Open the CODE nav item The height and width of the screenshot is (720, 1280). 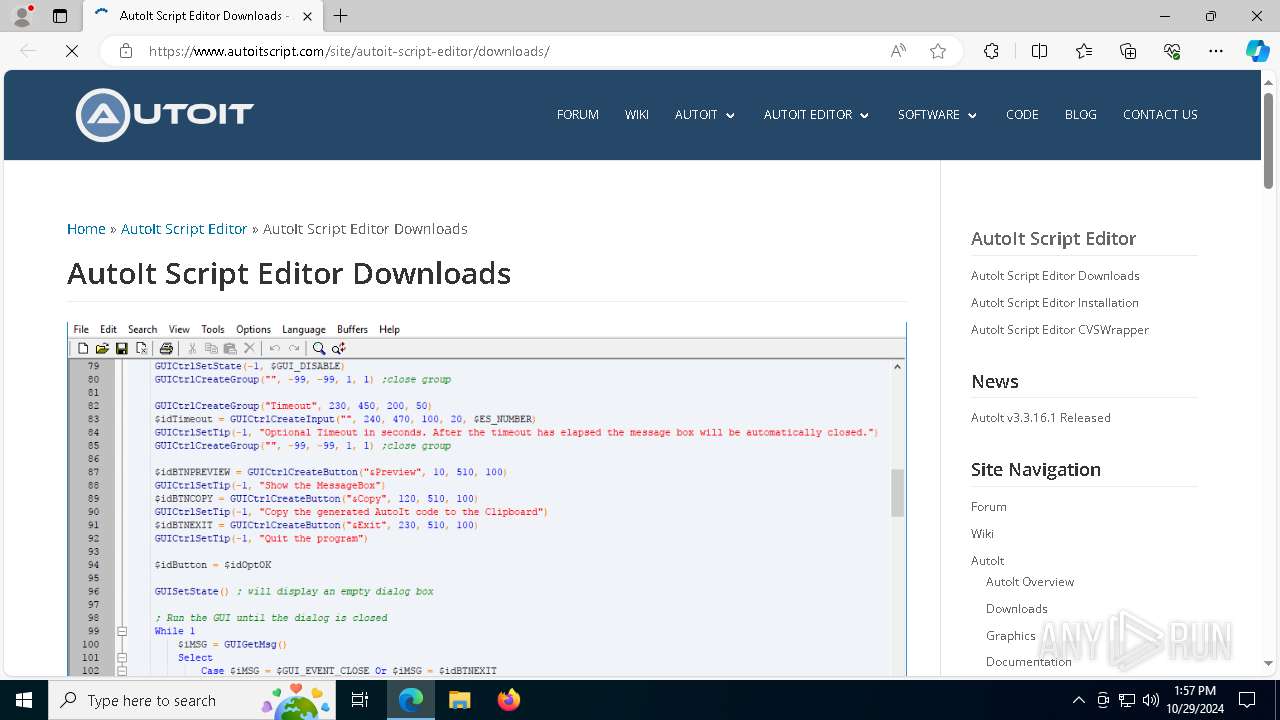[1022, 115]
